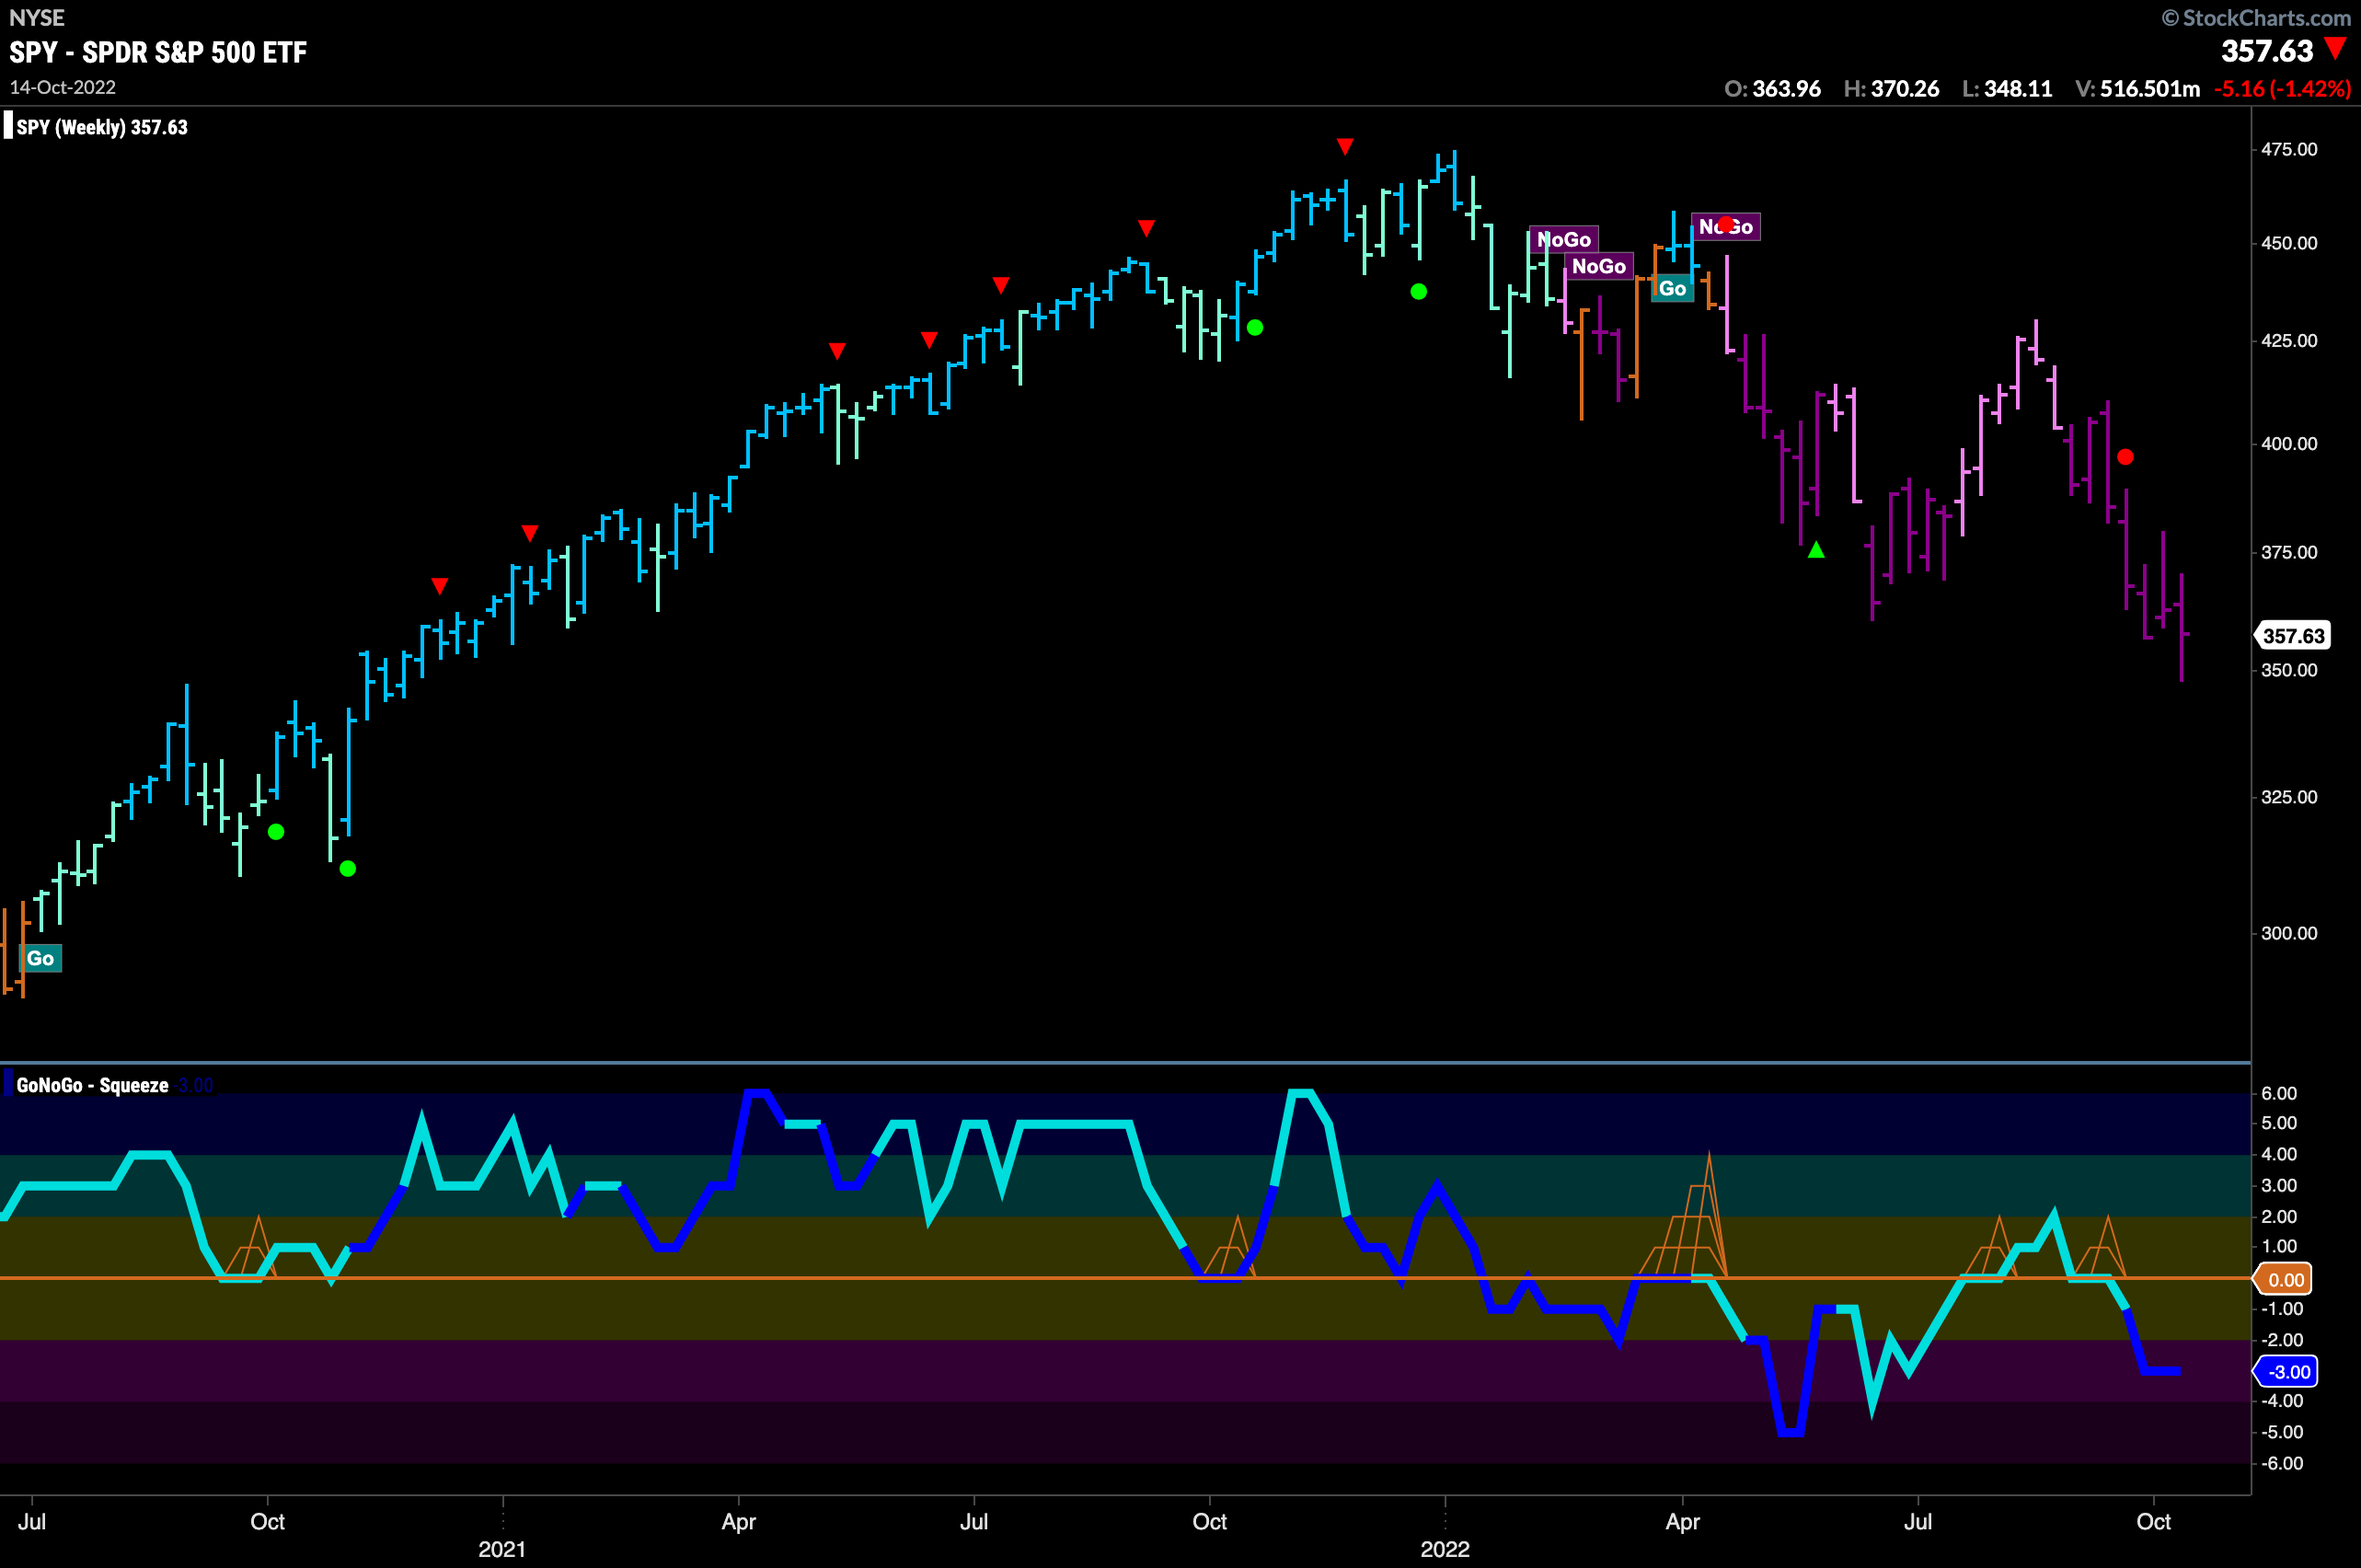Click the red down arrow beside 357.63 header price
The image size is (2361, 1568).
point(2335,48)
